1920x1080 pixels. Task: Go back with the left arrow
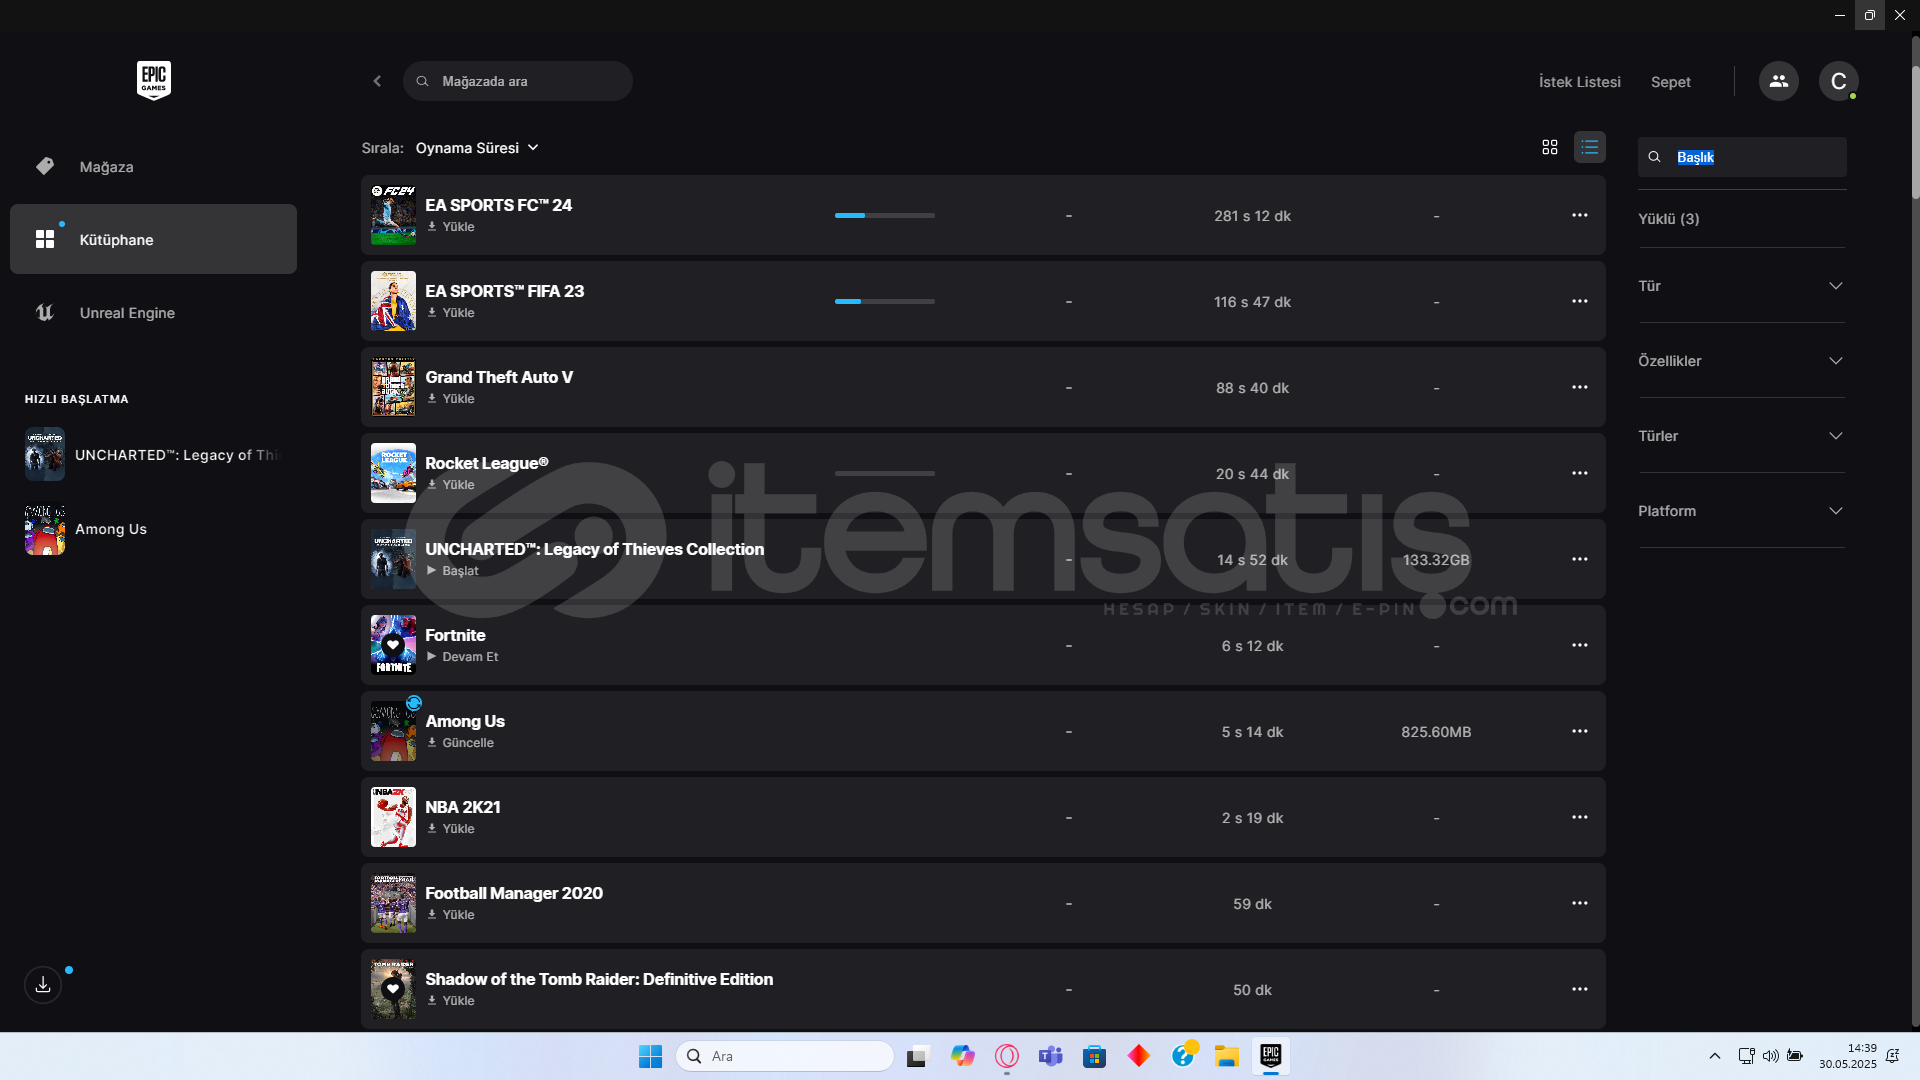[377, 81]
